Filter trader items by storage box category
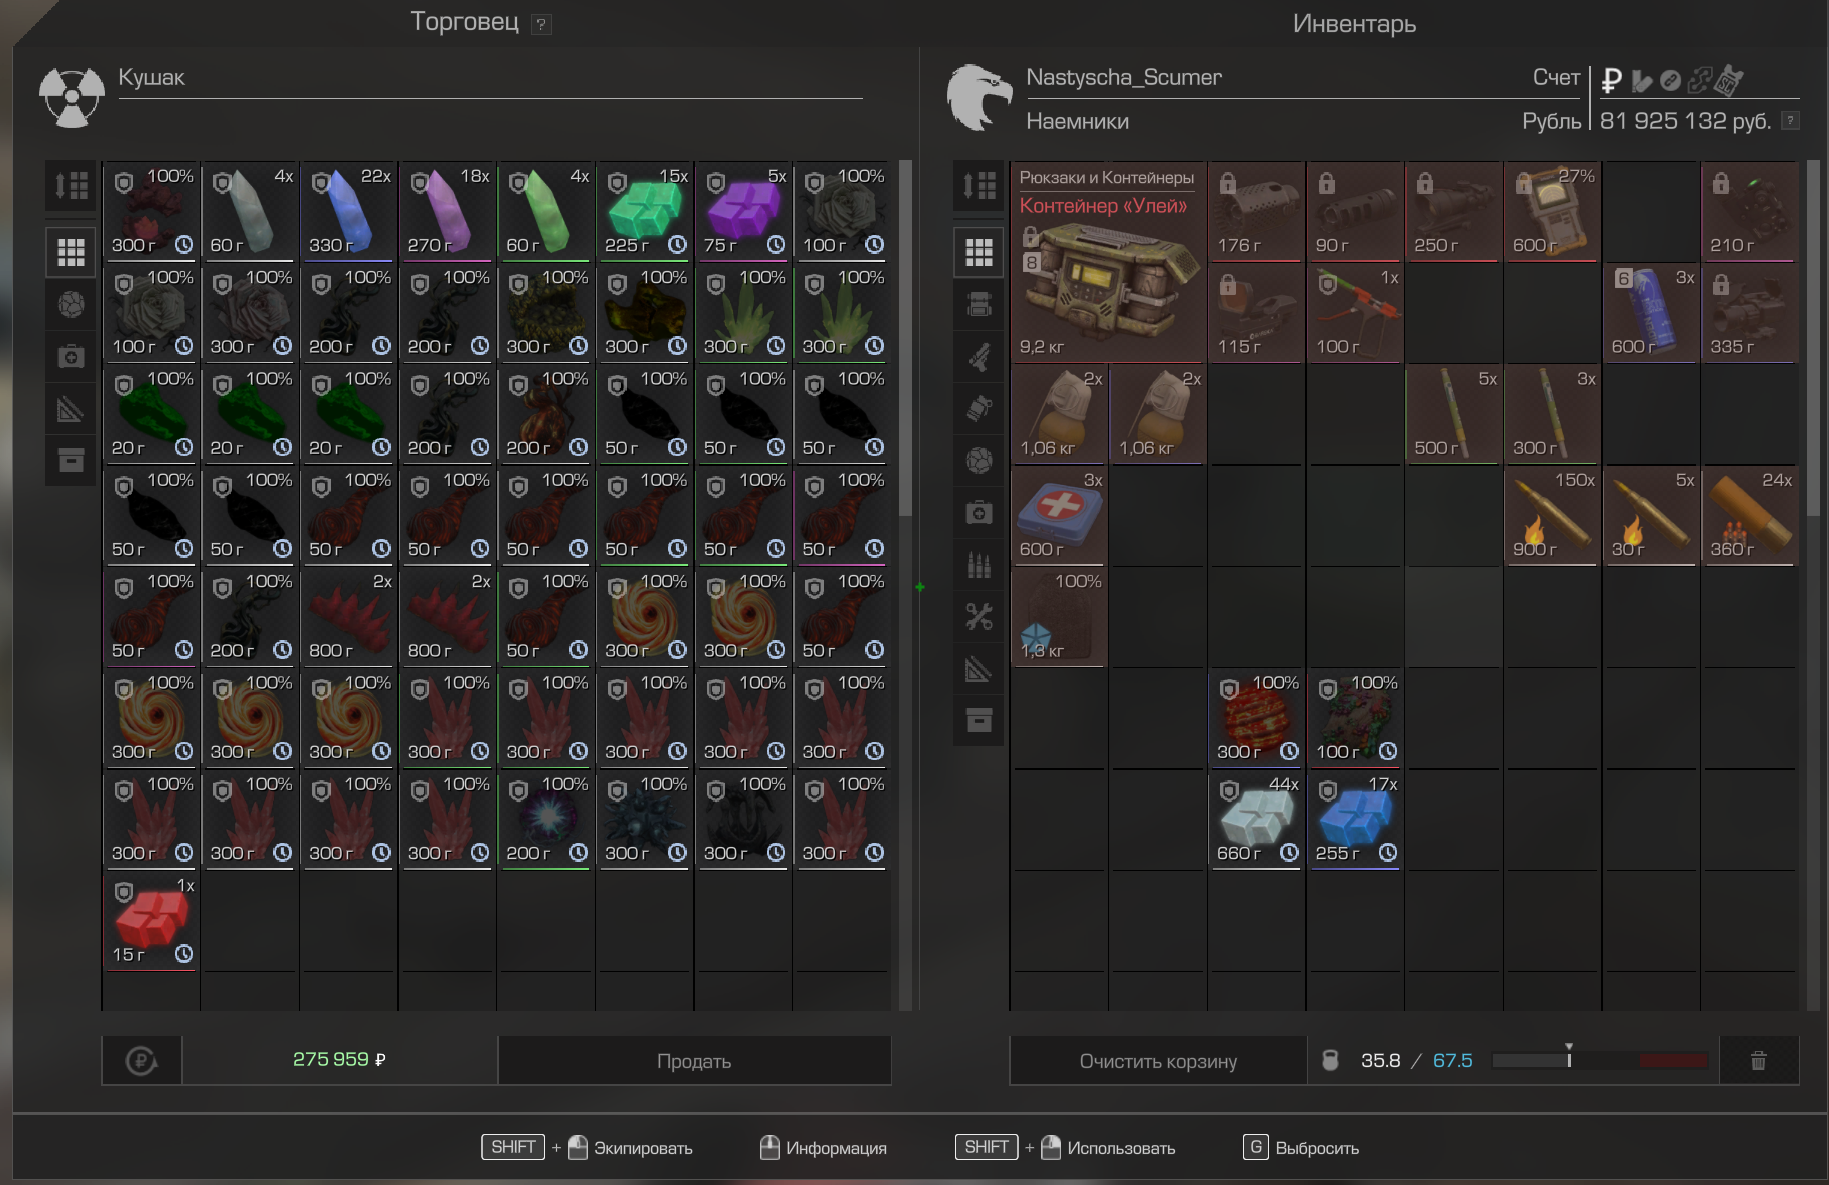 [71, 460]
